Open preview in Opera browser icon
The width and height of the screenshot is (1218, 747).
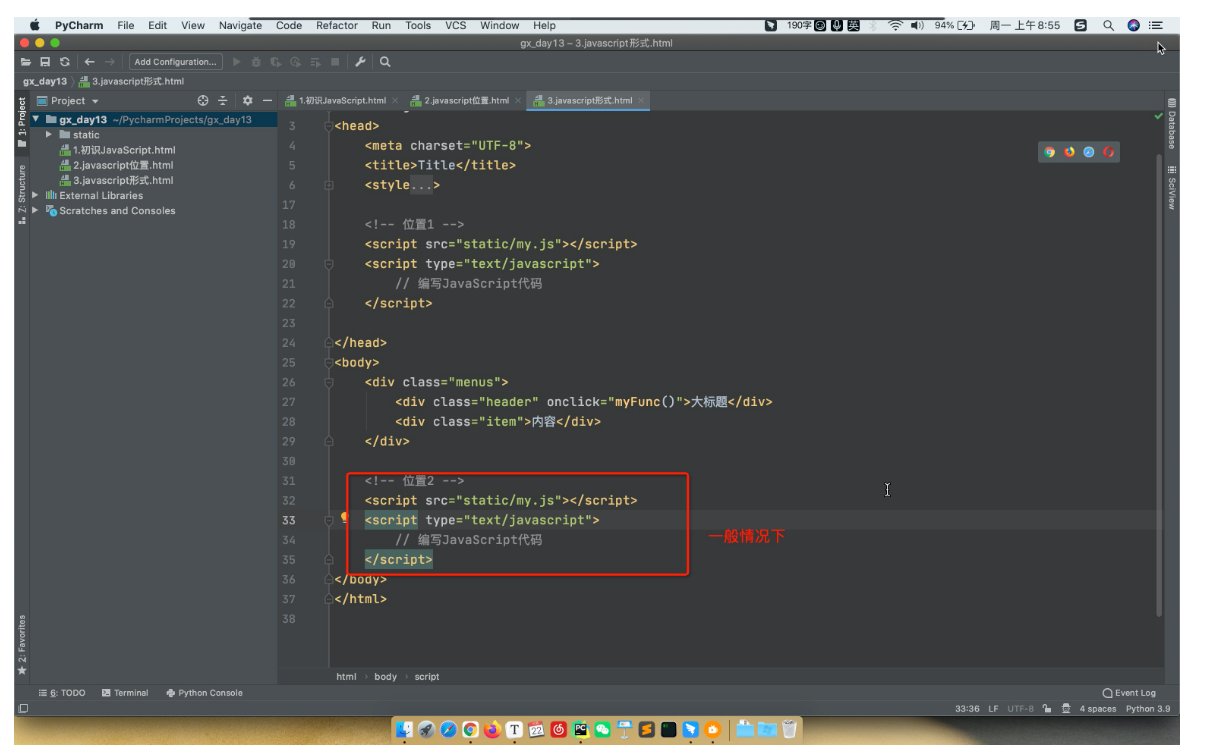coord(1109,152)
